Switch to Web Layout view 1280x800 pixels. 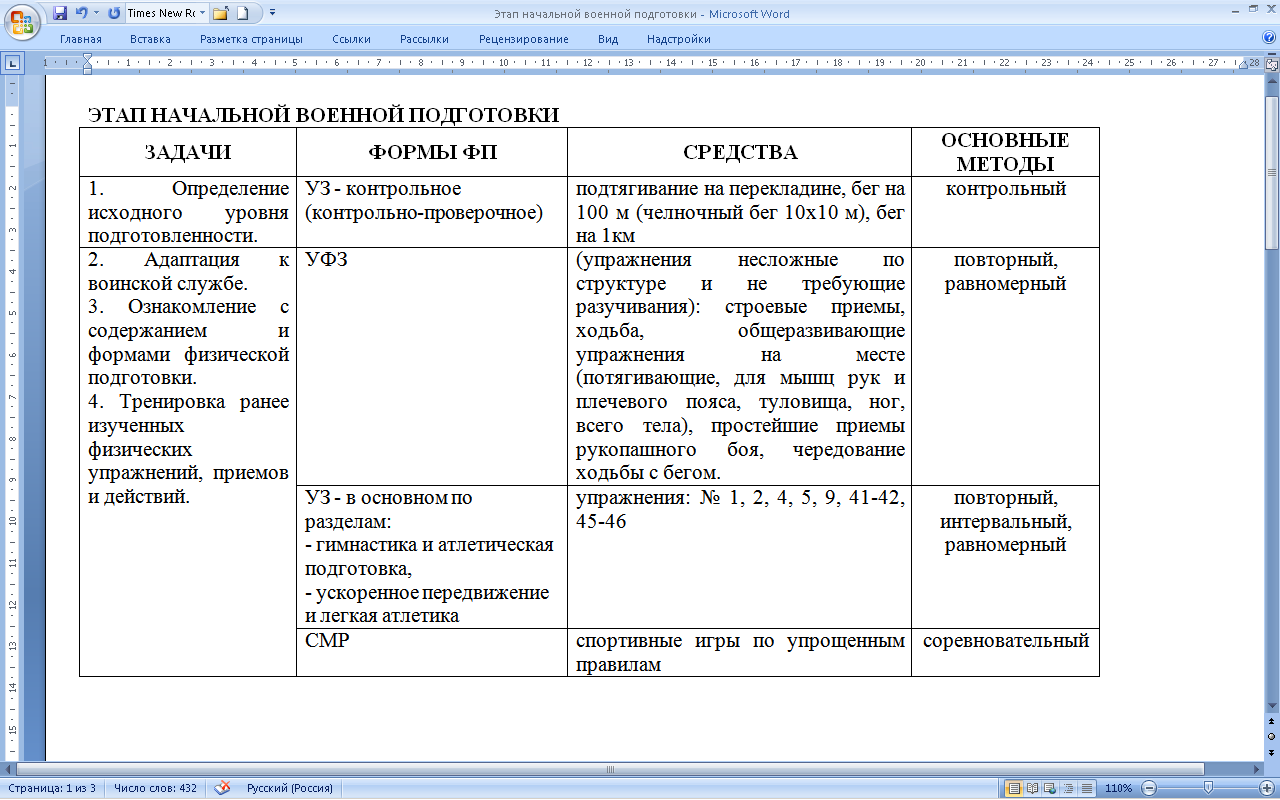coord(1051,788)
